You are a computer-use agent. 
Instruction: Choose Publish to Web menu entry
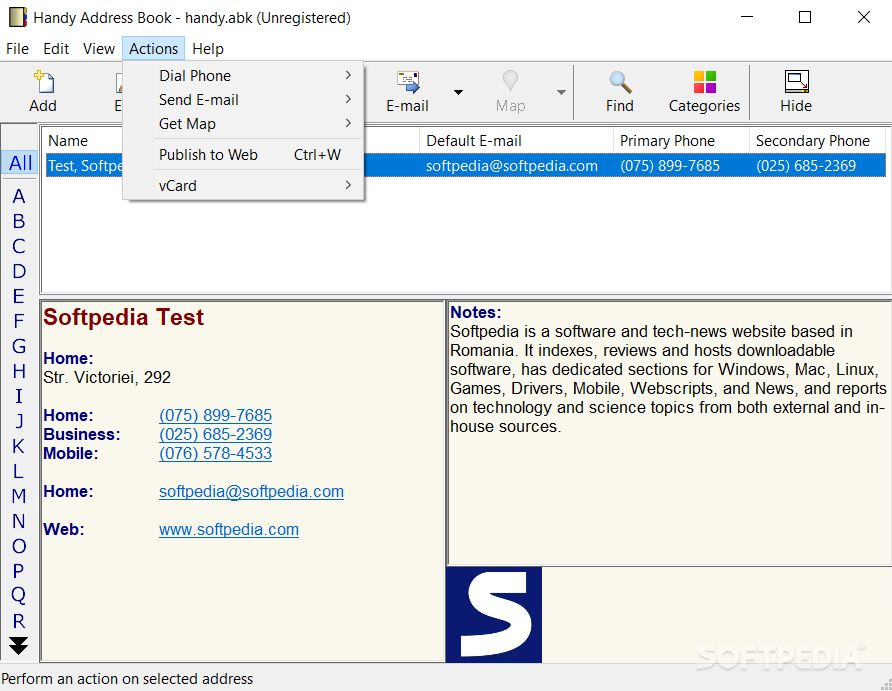click(243, 155)
